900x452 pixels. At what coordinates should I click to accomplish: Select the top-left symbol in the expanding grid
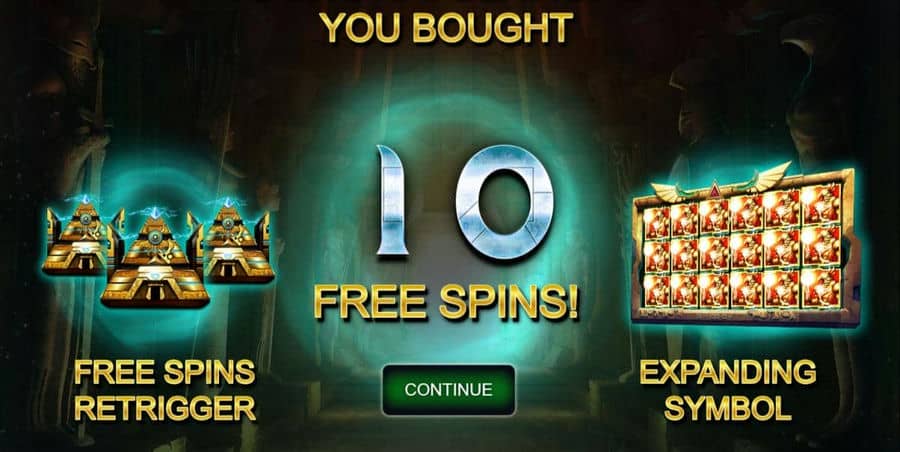pyautogui.click(x=656, y=221)
